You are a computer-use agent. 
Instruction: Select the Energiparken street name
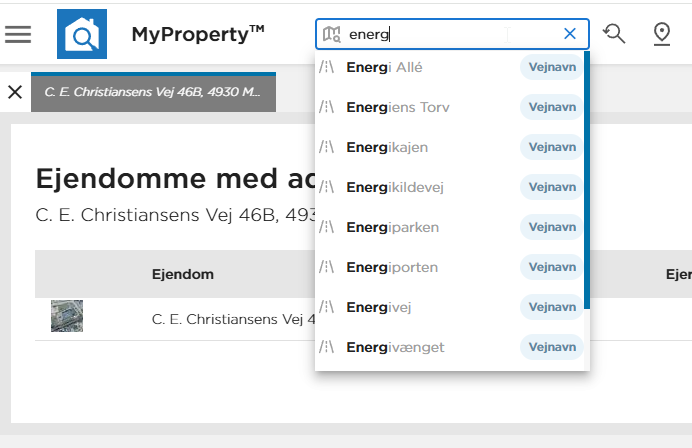click(x=449, y=227)
